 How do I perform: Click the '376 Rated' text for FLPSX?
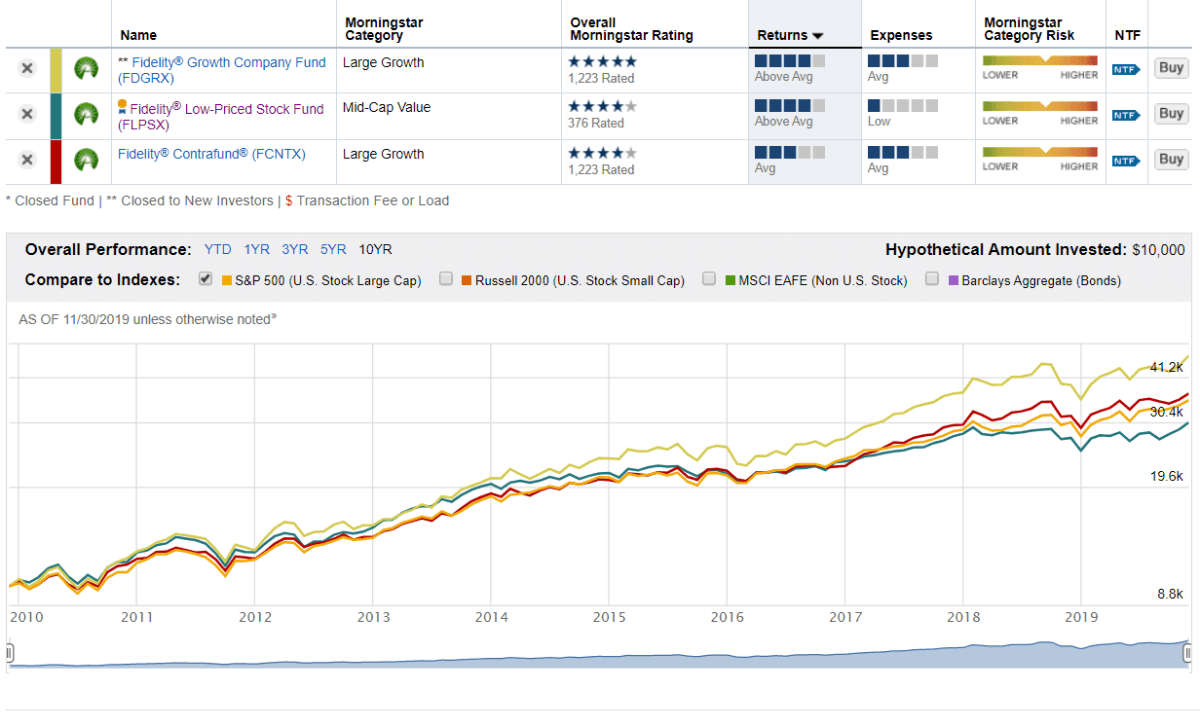coord(595,123)
